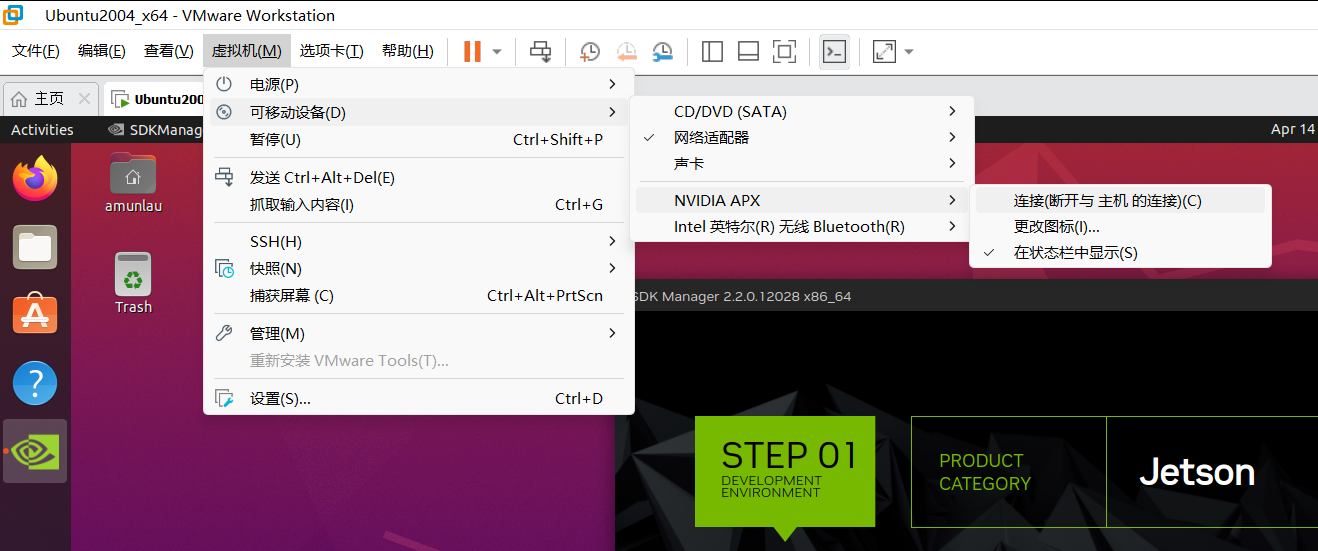Image resolution: width=1318 pixels, height=551 pixels.
Task: Open the 文件(F) menu
Action: click(x=36, y=51)
